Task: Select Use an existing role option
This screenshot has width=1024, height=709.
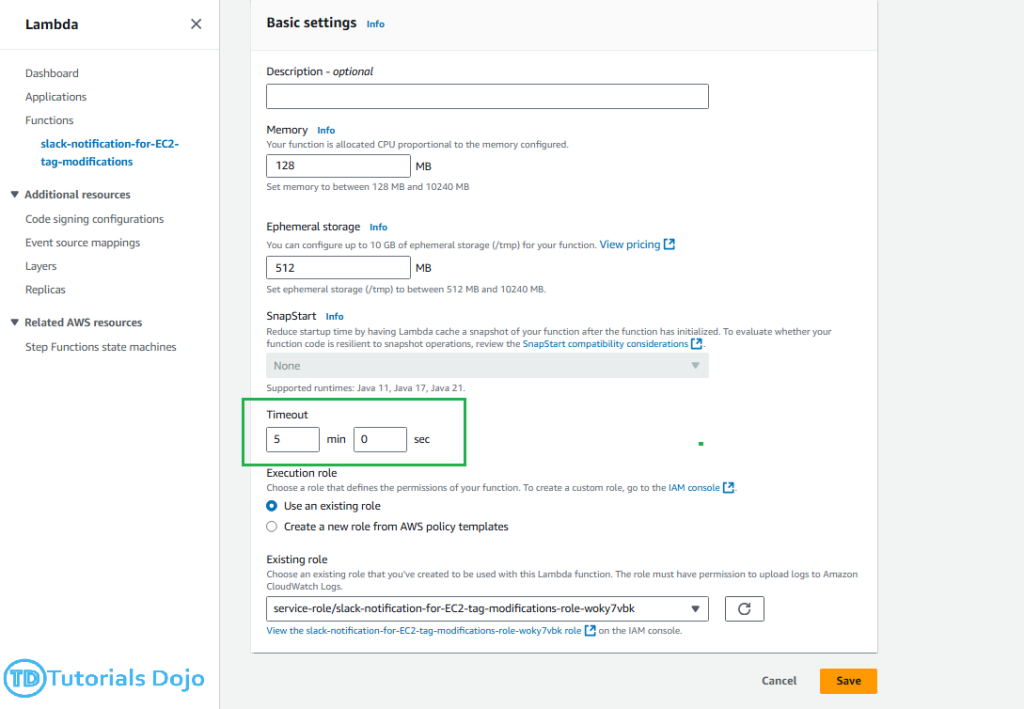Action: point(272,506)
